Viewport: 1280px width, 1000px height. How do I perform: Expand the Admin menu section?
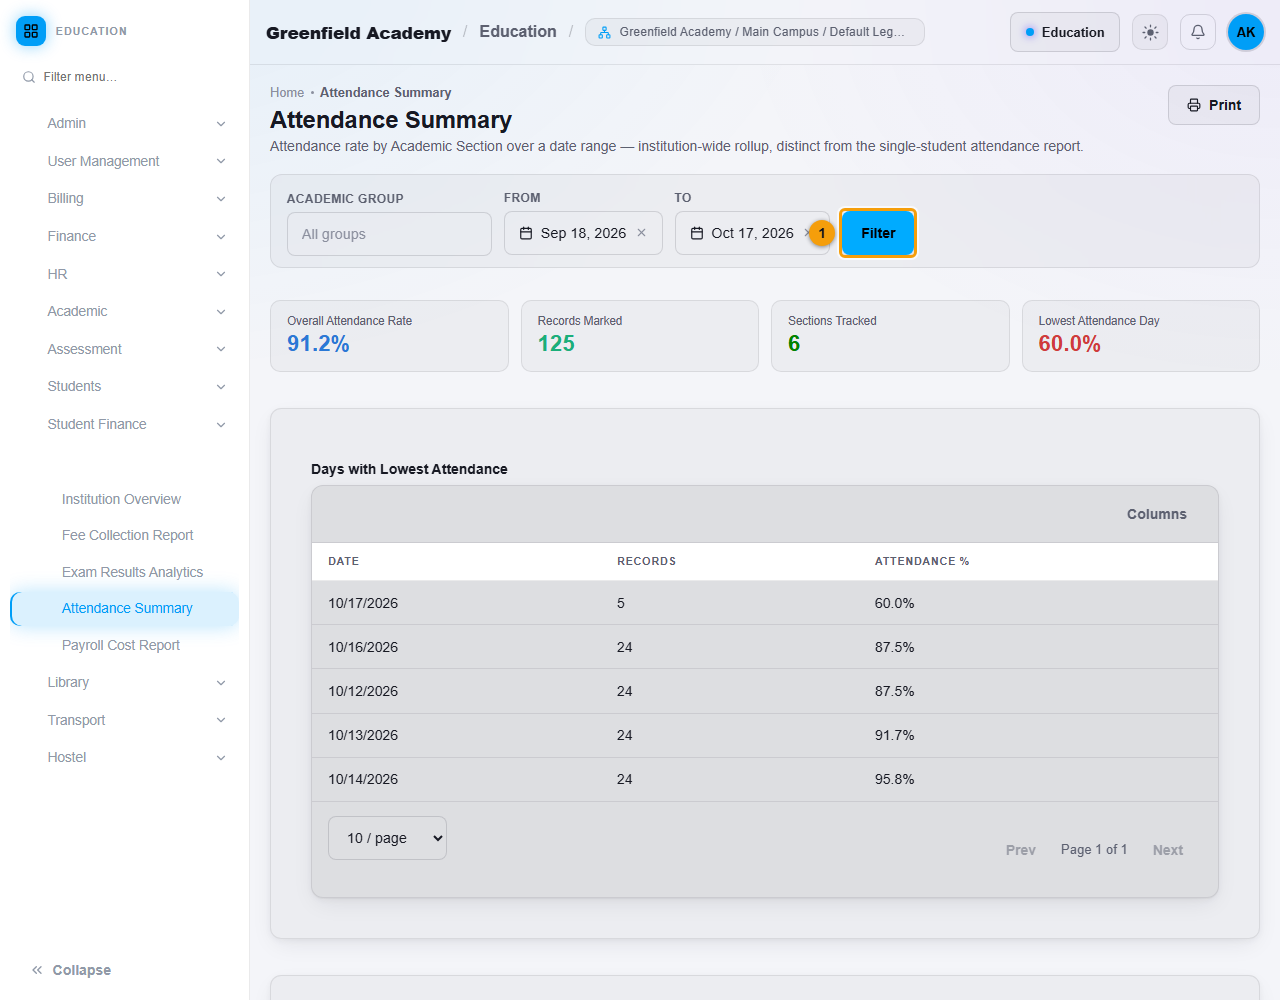point(136,123)
